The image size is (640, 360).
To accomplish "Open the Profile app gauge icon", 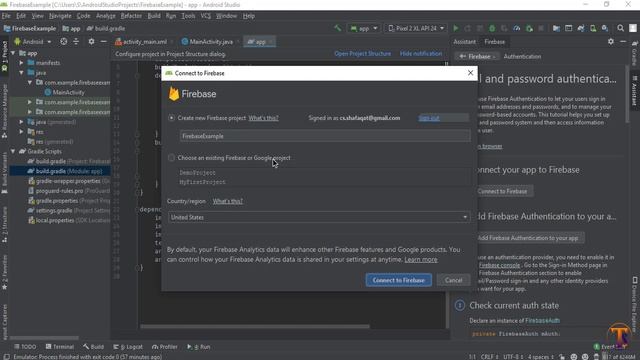I will coord(516,28).
